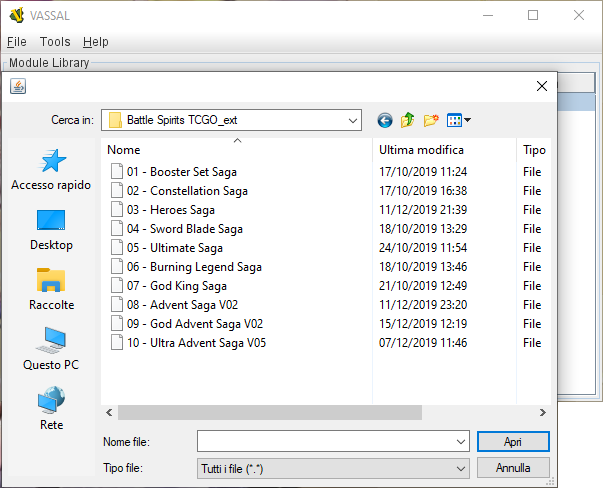Viewport: 603px width, 488px height.
Task: Click date 11/12/2019 21:39
Action: [423, 210]
